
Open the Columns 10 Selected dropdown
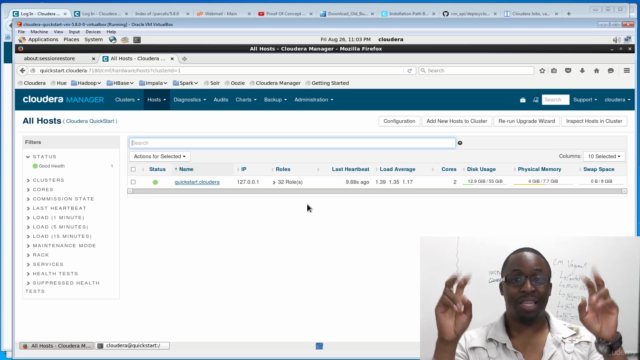click(x=604, y=156)
